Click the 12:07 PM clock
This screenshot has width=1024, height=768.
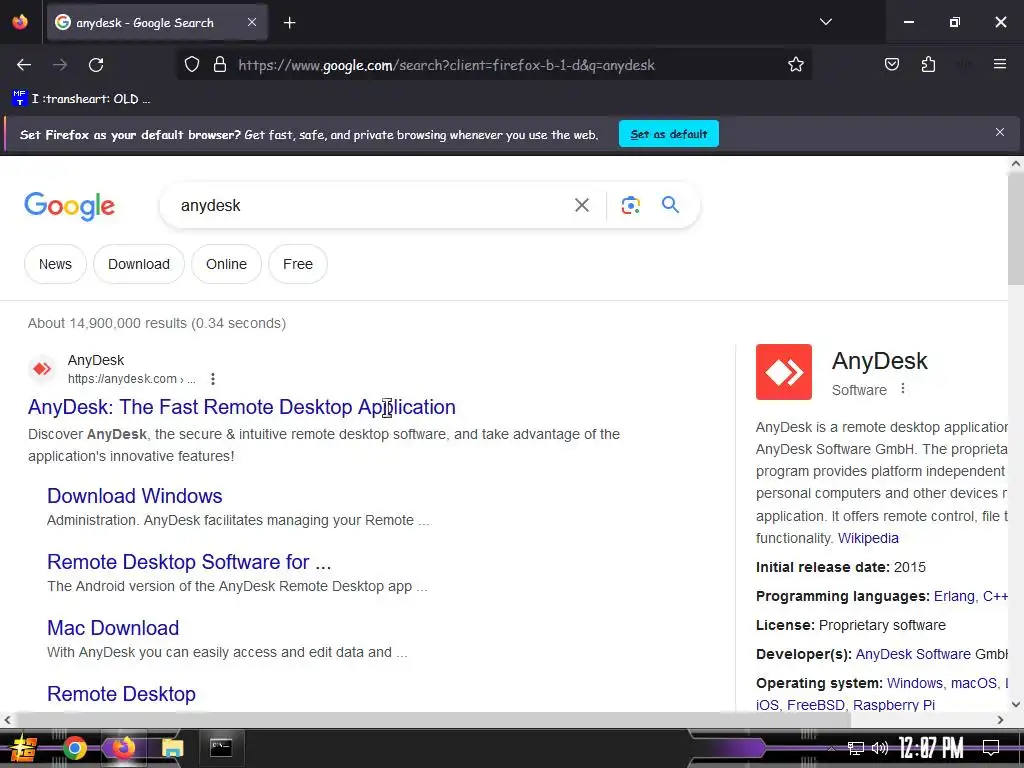click(x=931, y=748)
